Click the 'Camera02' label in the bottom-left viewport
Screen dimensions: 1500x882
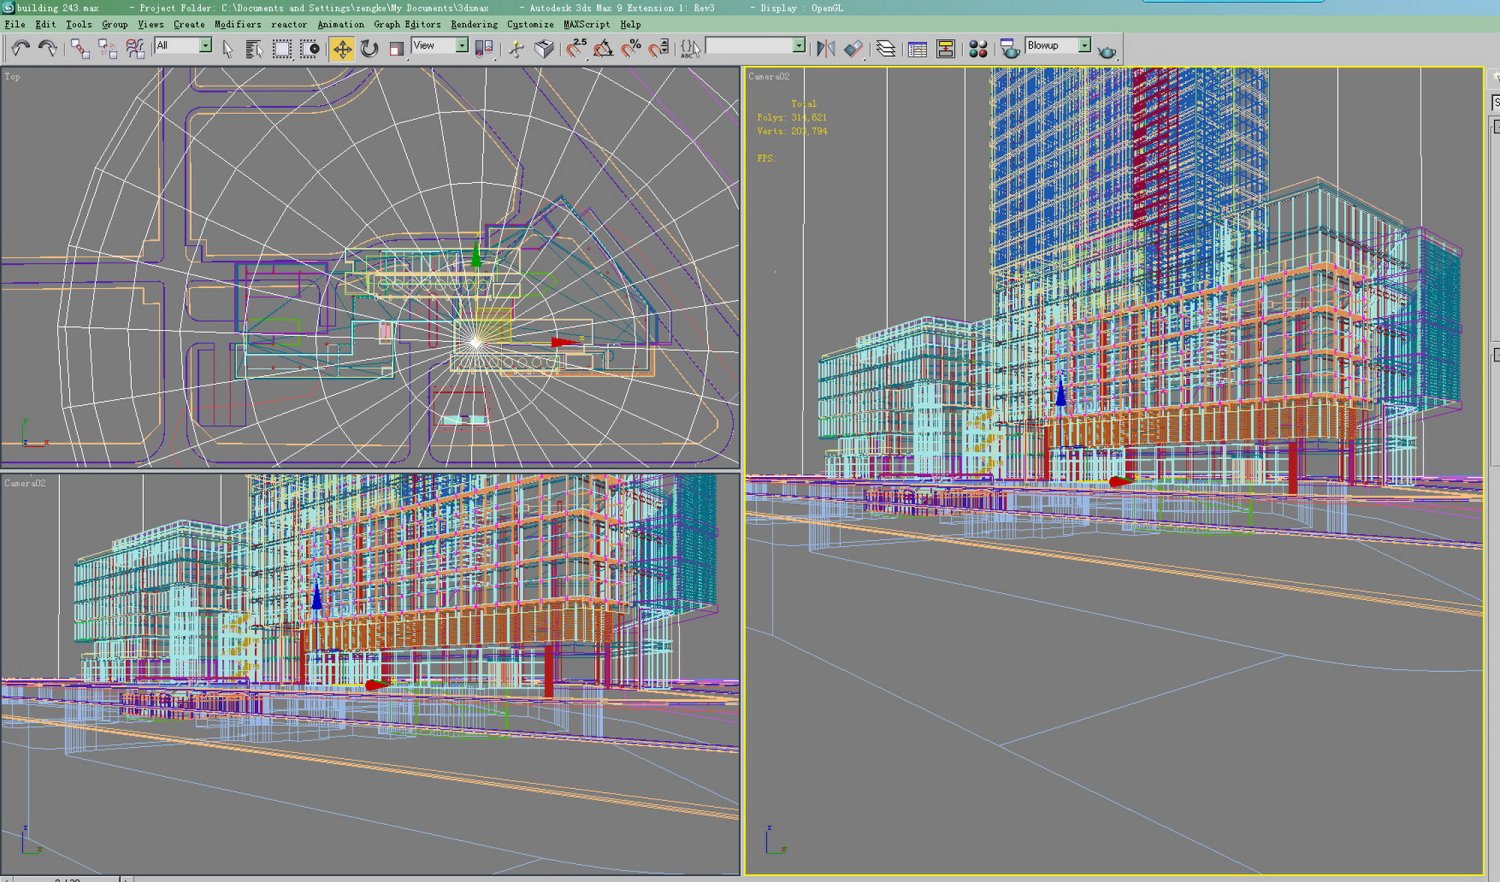click(x=25, y=483)
